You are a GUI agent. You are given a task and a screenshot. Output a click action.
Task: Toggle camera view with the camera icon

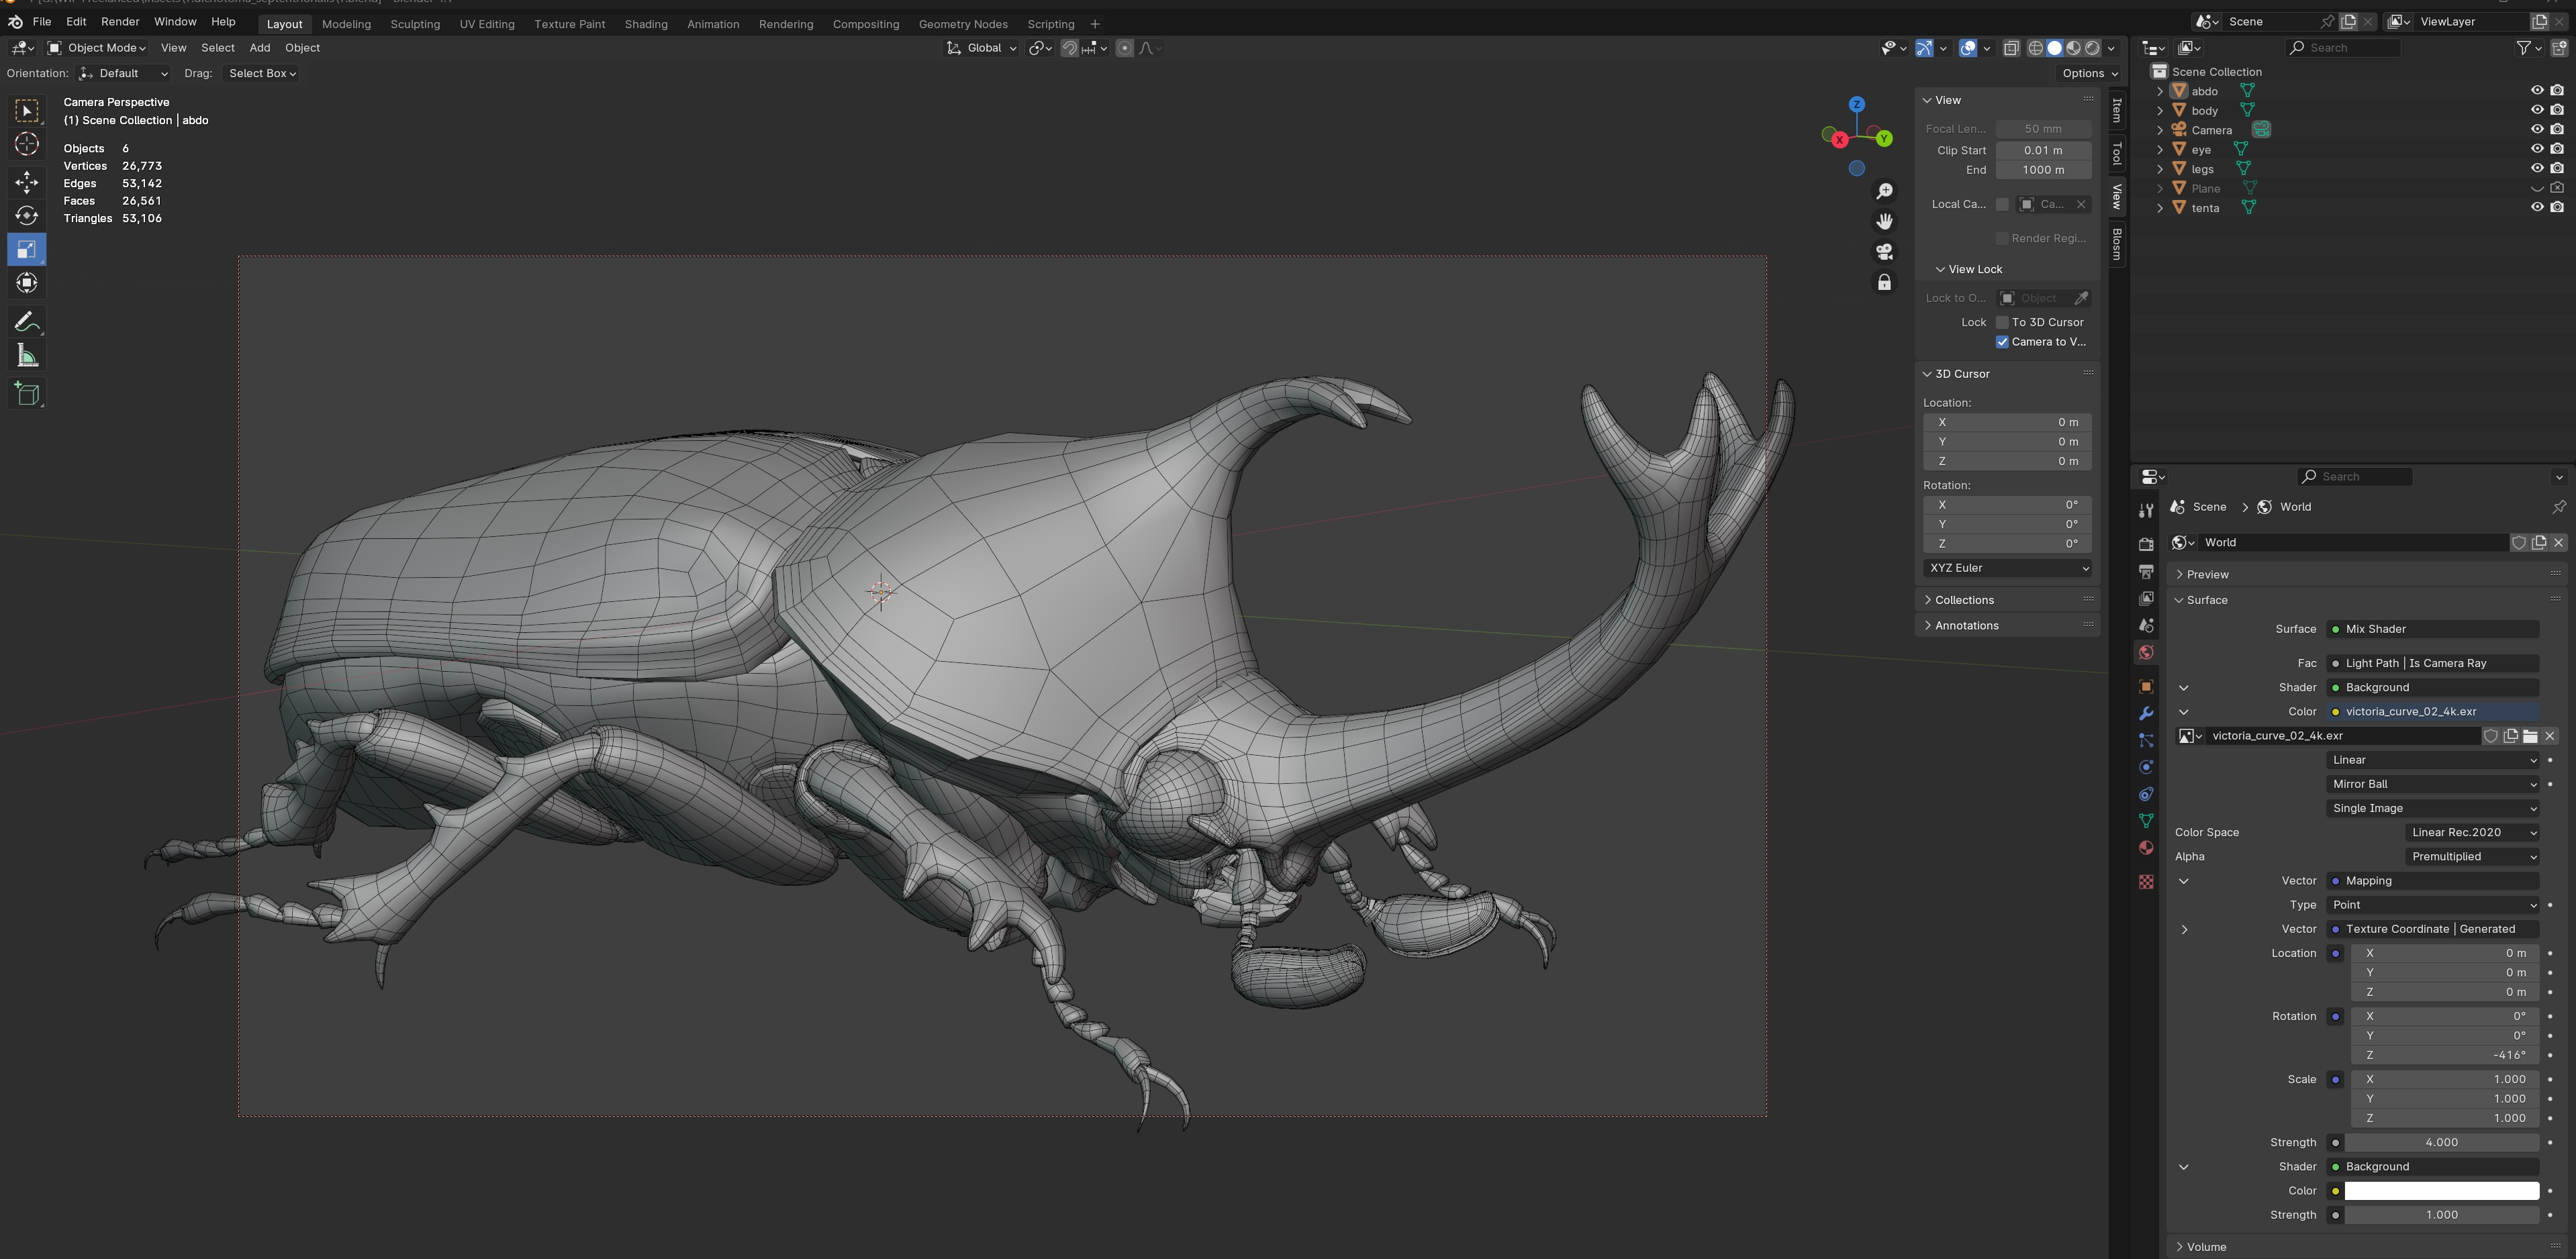point(1884,252)
